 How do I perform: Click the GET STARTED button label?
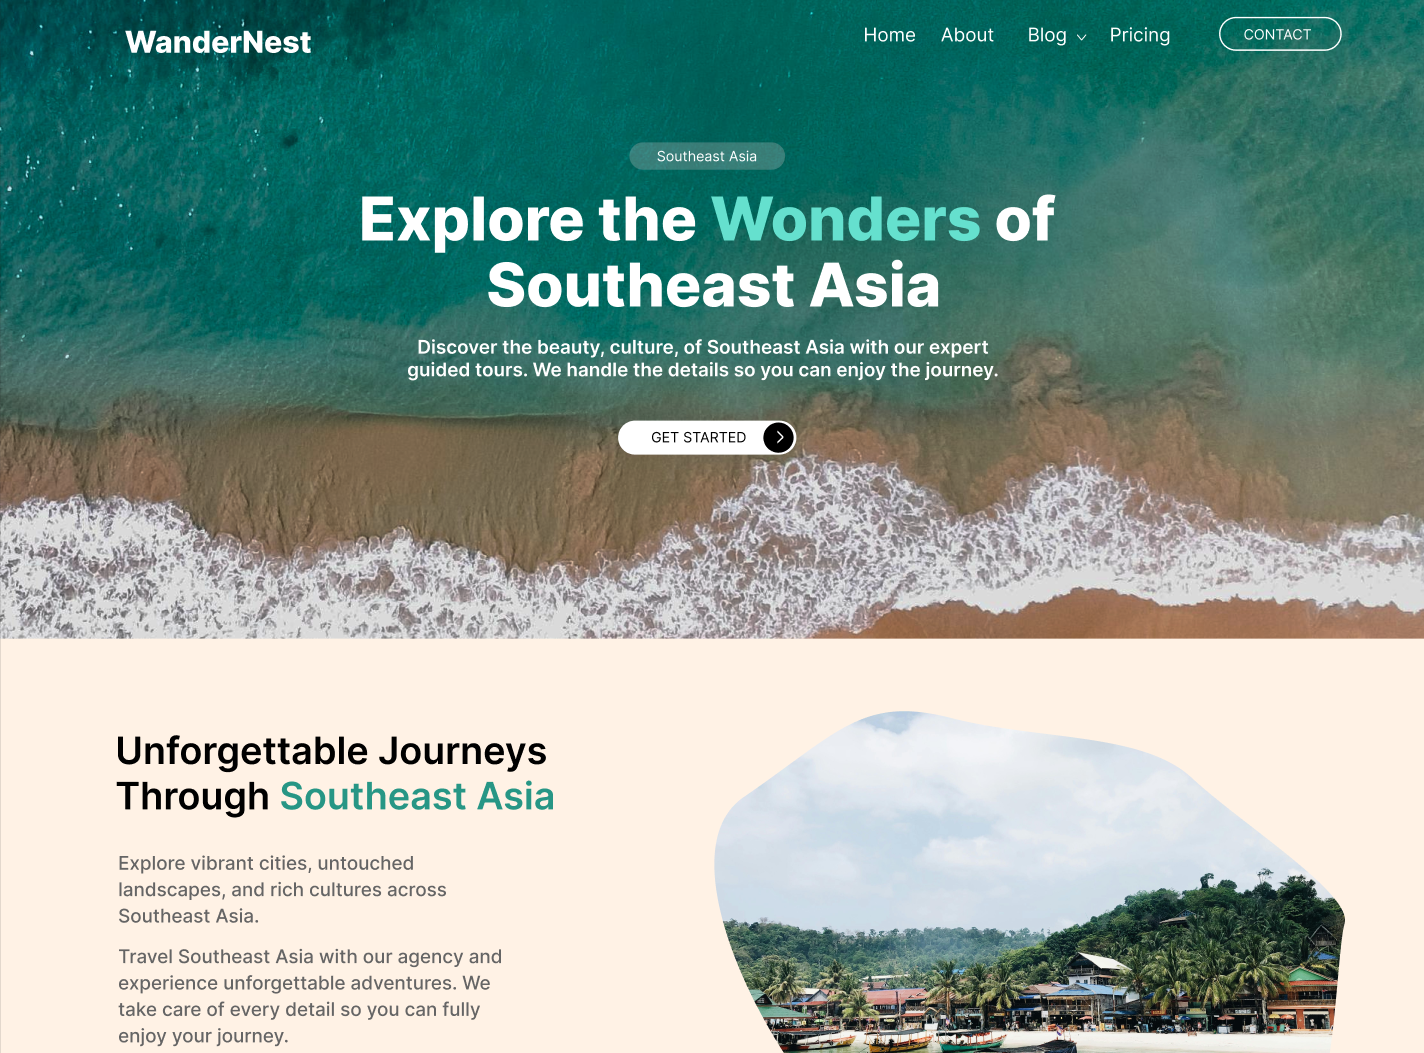698,438
